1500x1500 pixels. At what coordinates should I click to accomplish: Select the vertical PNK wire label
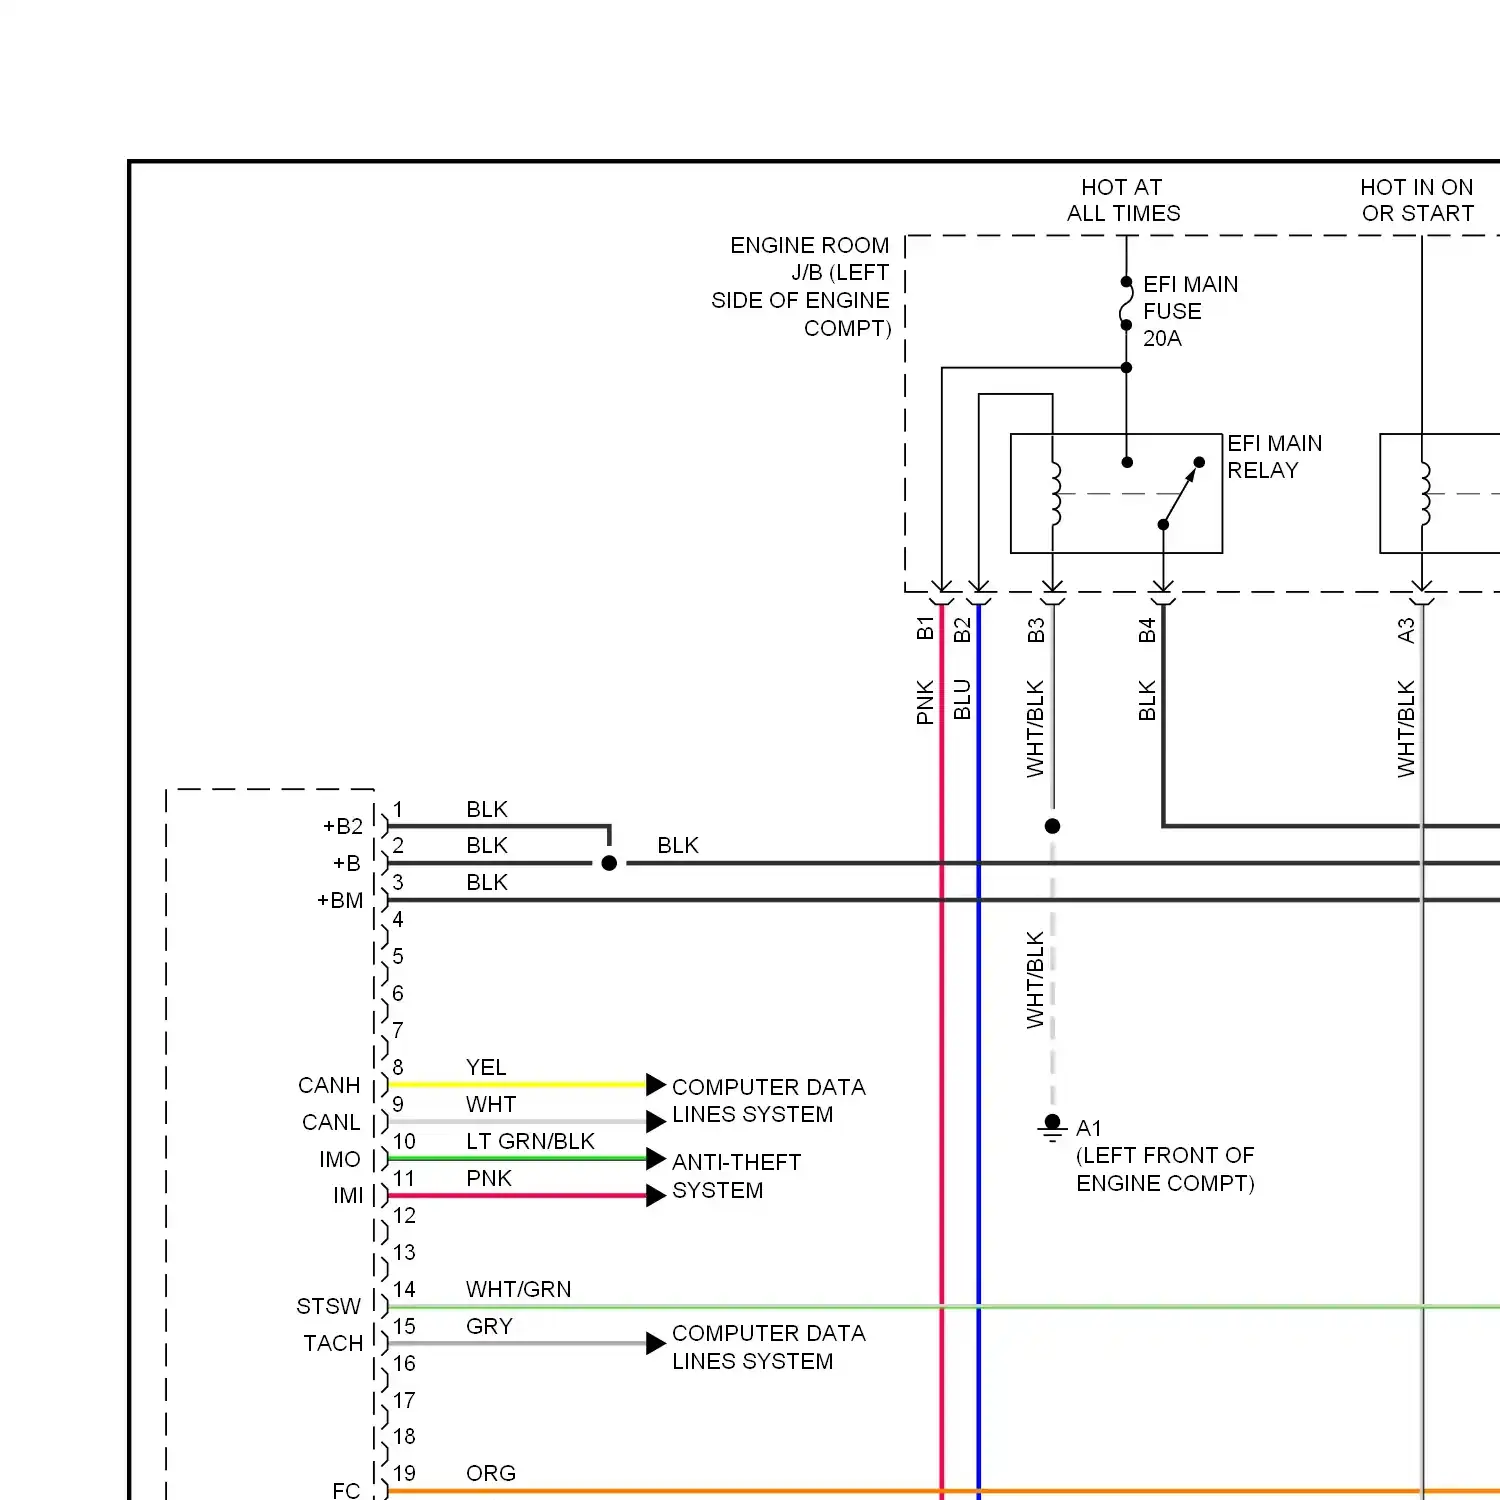(925, 702)
